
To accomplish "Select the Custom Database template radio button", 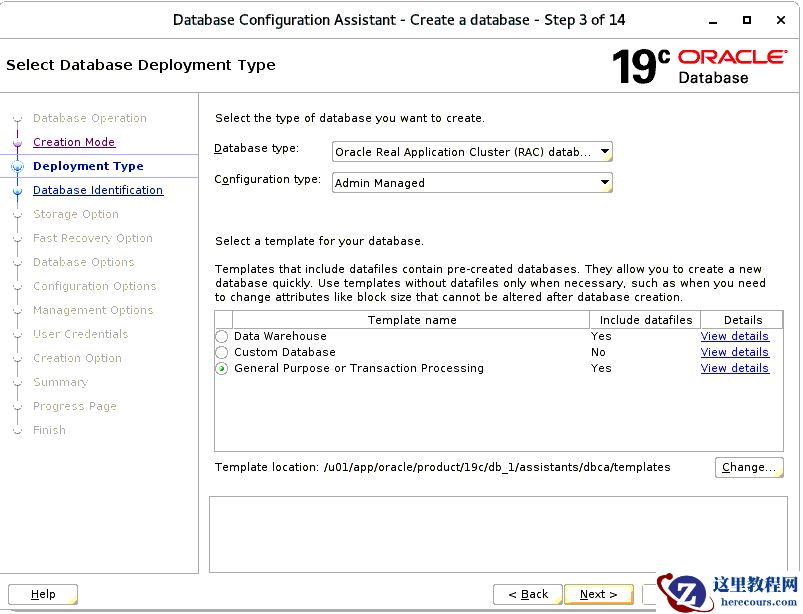I will click(x=222, y=352).
